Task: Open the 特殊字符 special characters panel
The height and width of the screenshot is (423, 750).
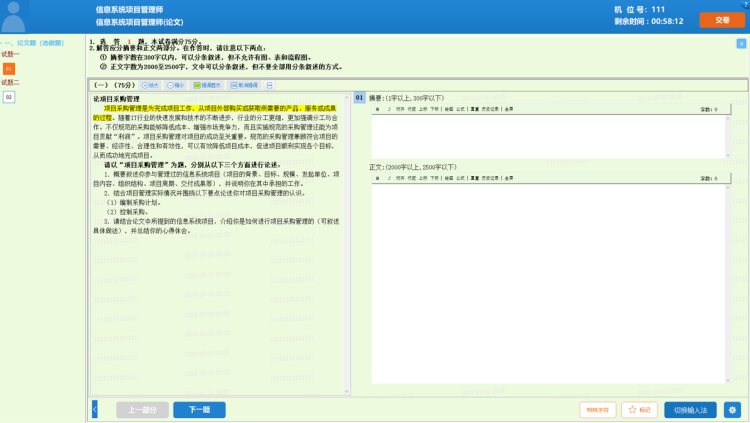Action: (598, 410)
